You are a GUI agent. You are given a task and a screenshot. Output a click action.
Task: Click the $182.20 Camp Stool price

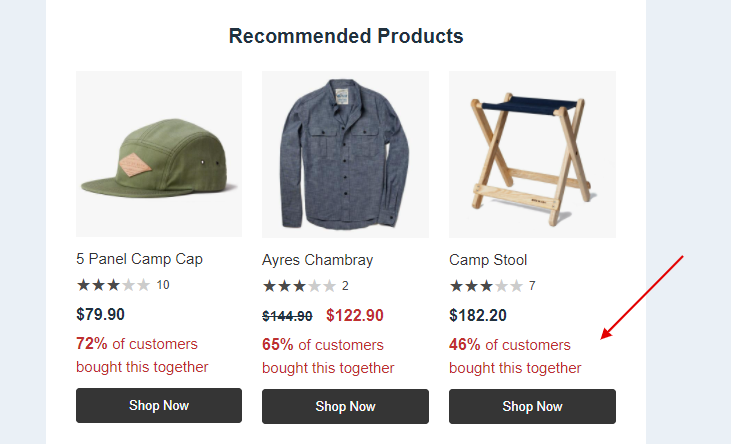coord(478,315)
